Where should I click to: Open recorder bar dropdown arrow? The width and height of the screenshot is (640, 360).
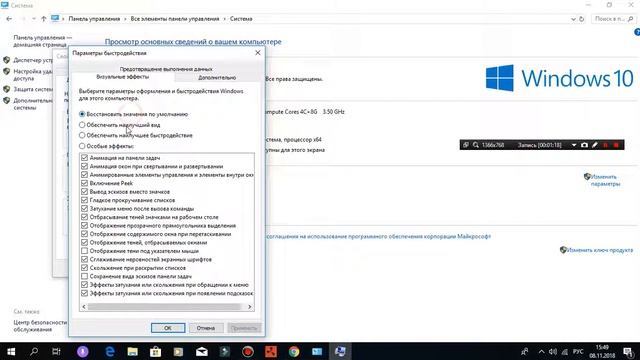(574, 145)
